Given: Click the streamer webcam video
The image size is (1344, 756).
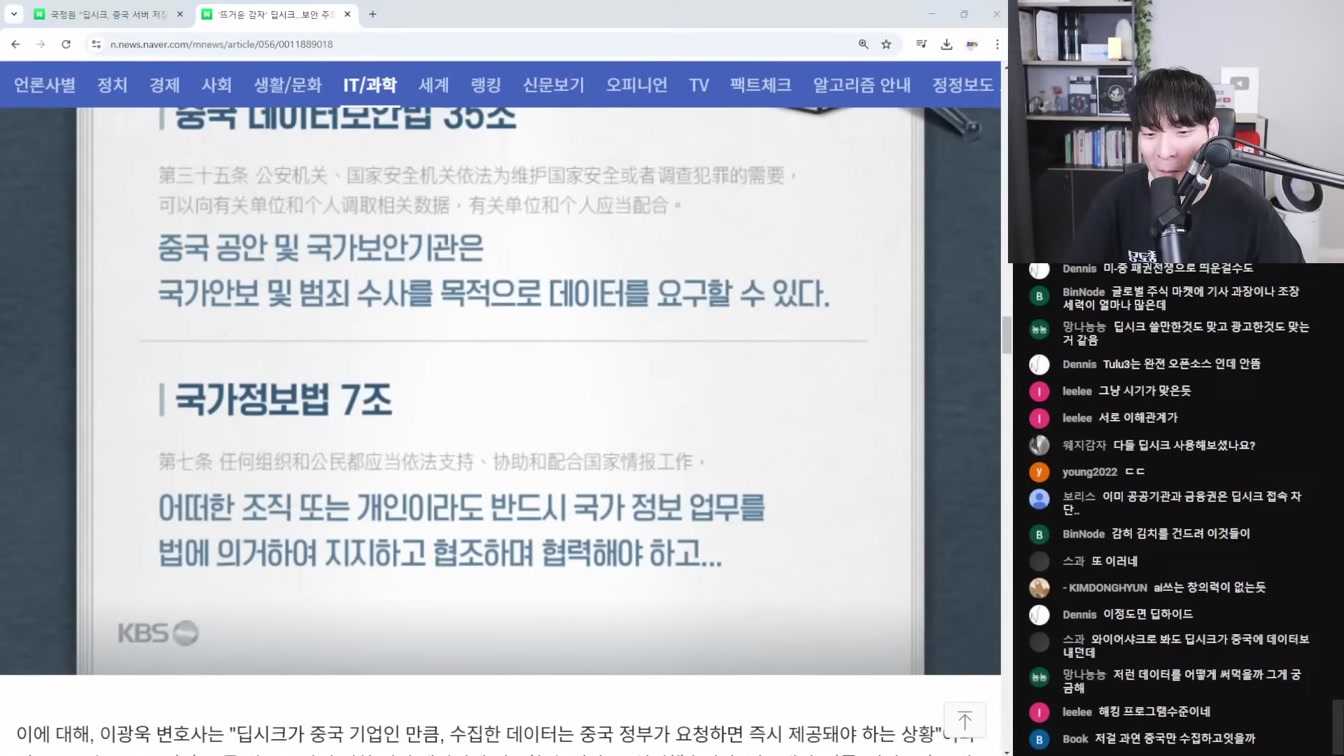Looking at the screenshot, I should click(1176, 131).
